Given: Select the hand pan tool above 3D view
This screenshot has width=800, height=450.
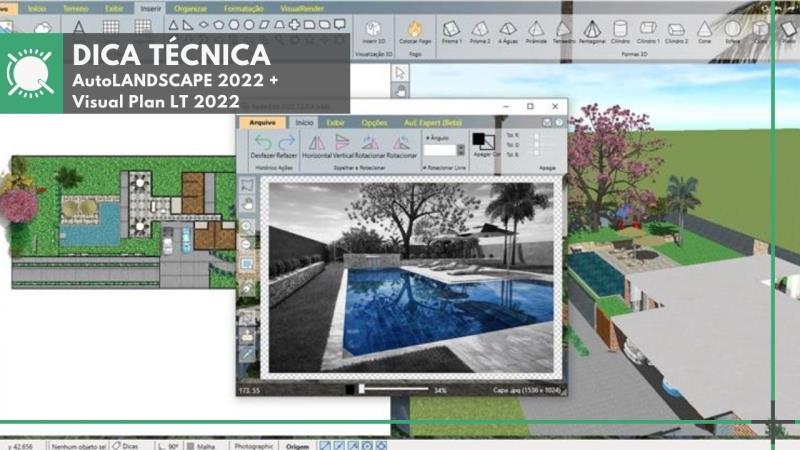Looking at the screenshot, I should (x=400, y=91).
